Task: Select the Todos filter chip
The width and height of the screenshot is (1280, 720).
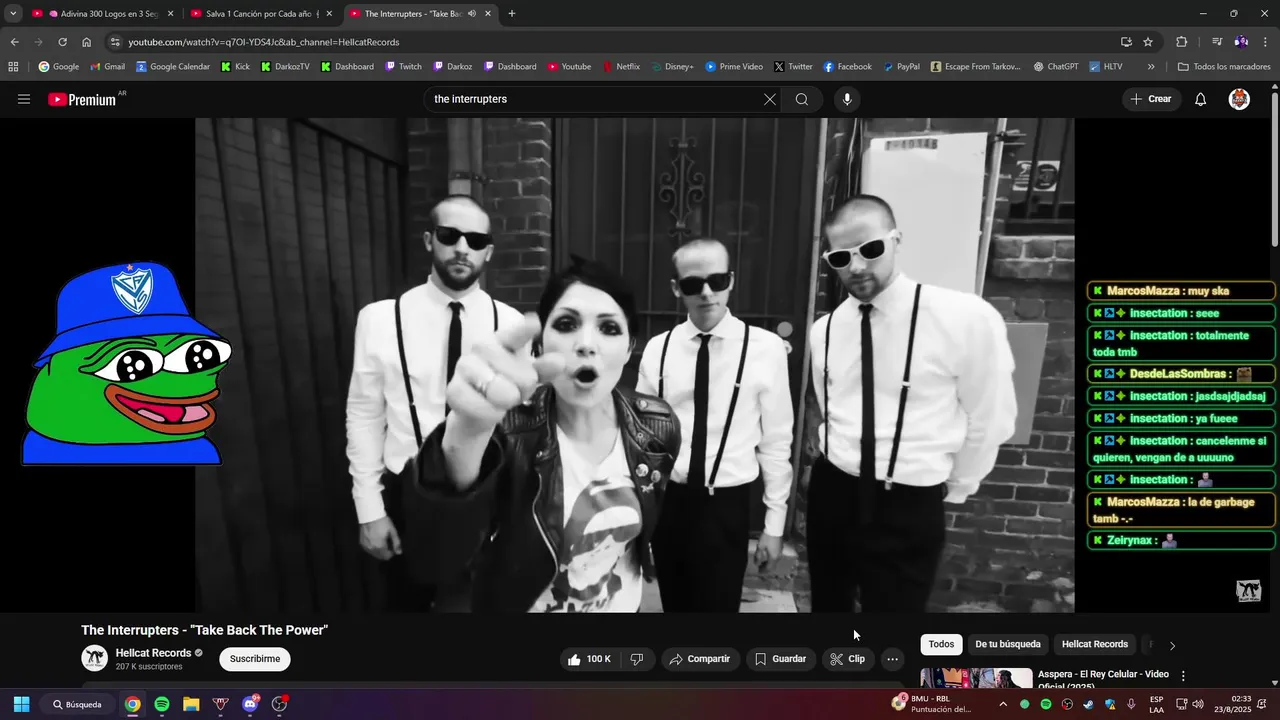Action: 941,644
